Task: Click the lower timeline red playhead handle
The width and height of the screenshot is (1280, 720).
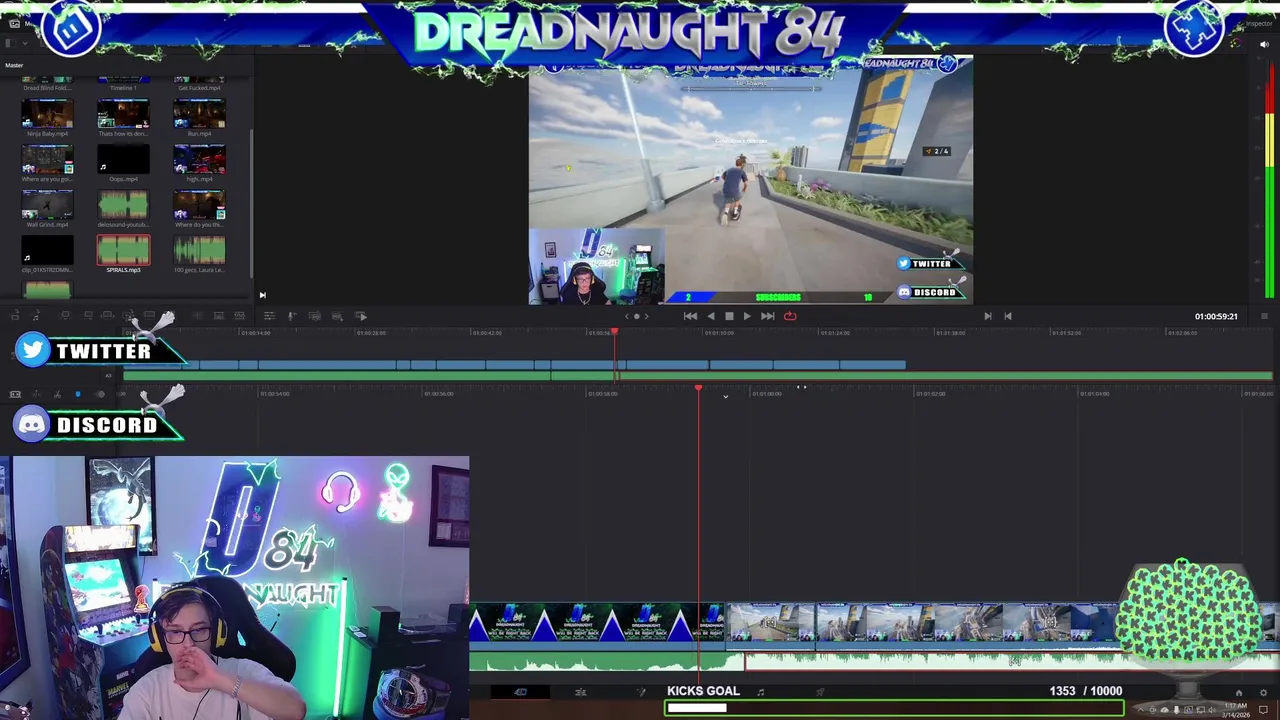Action: [698, 388]
